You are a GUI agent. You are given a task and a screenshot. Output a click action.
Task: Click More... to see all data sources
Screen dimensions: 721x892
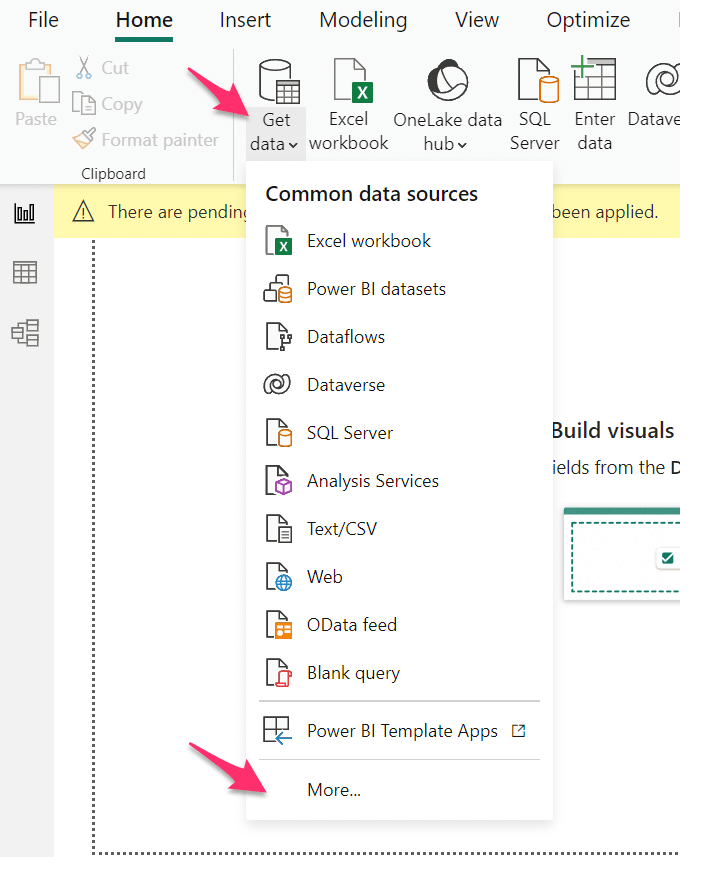click(x=399, y=790)
